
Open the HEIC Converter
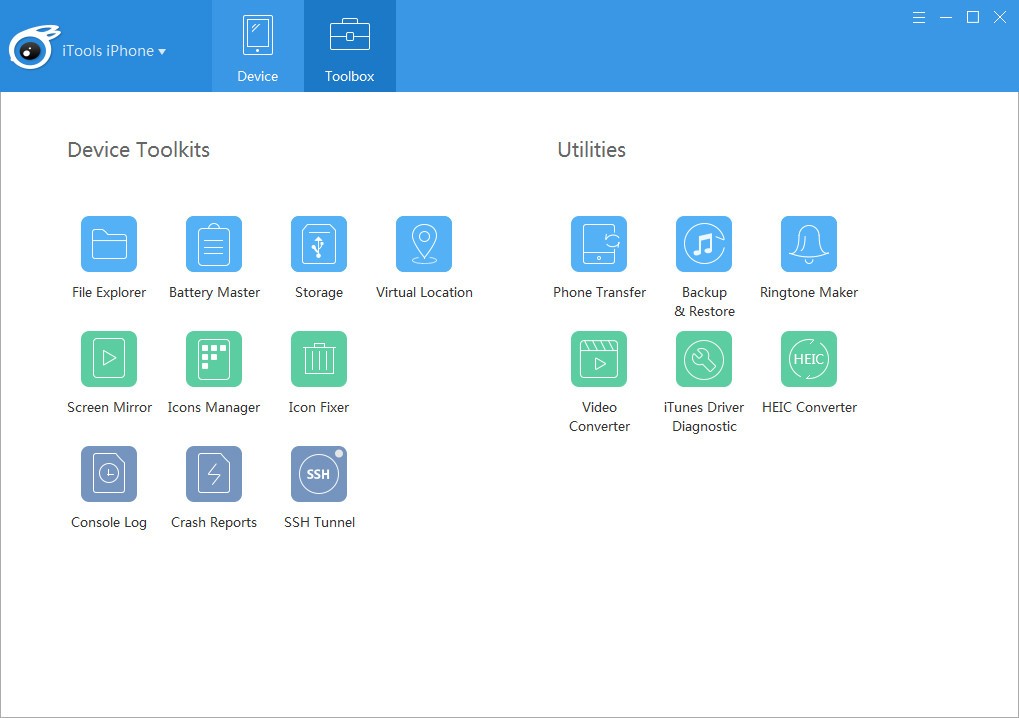(808, 358)
